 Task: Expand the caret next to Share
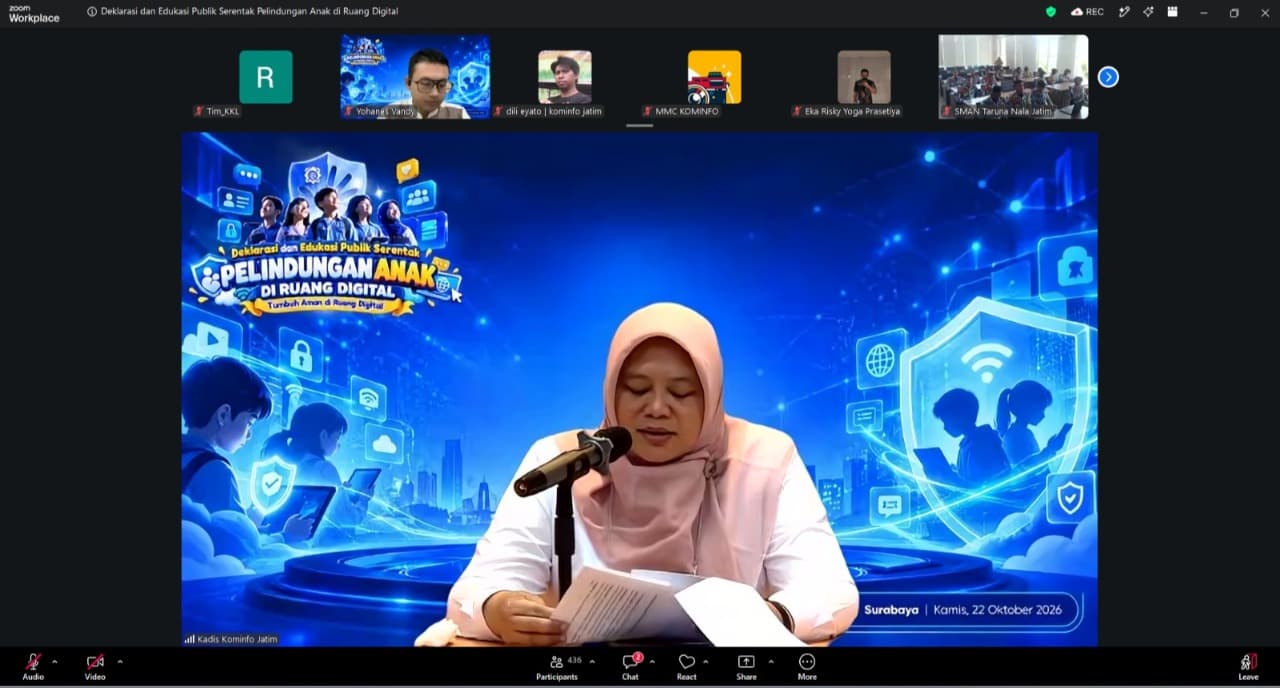pyautogui.click(x=770, y=661)
